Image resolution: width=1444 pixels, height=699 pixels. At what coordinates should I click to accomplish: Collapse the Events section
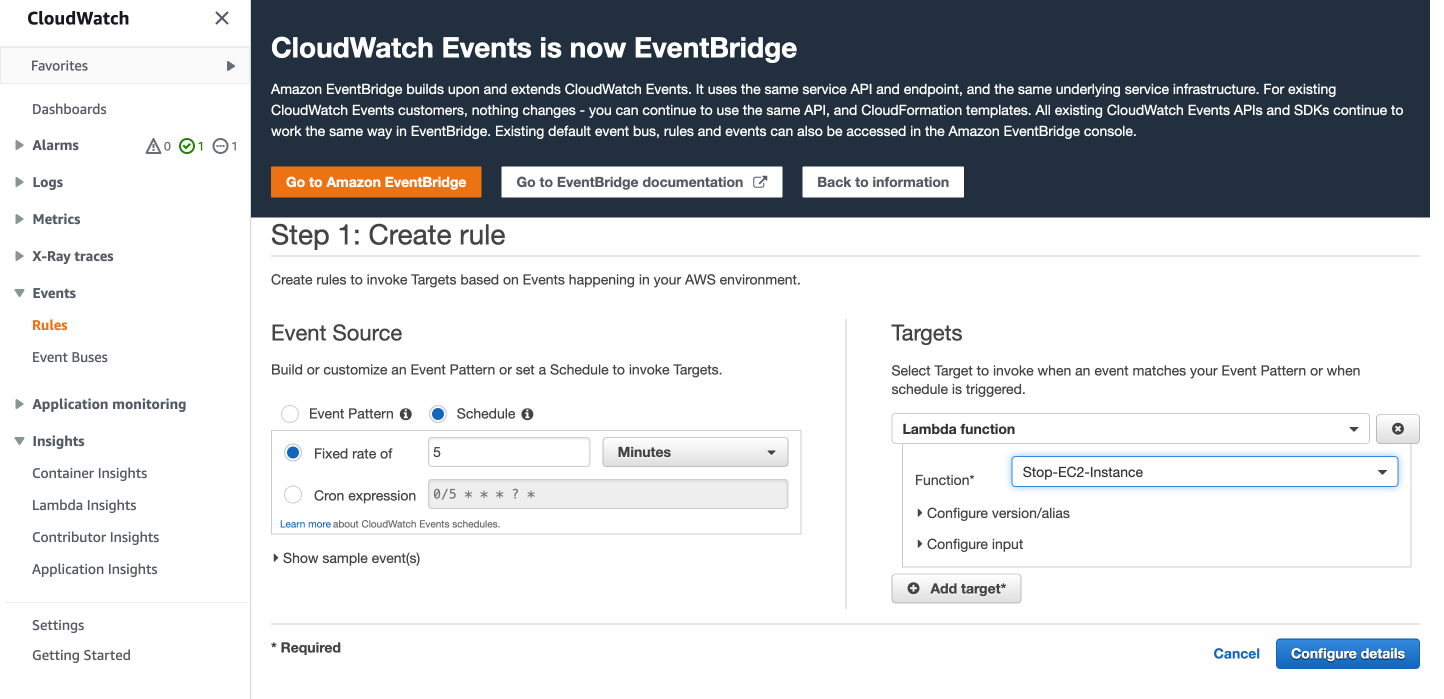[20, 293]
